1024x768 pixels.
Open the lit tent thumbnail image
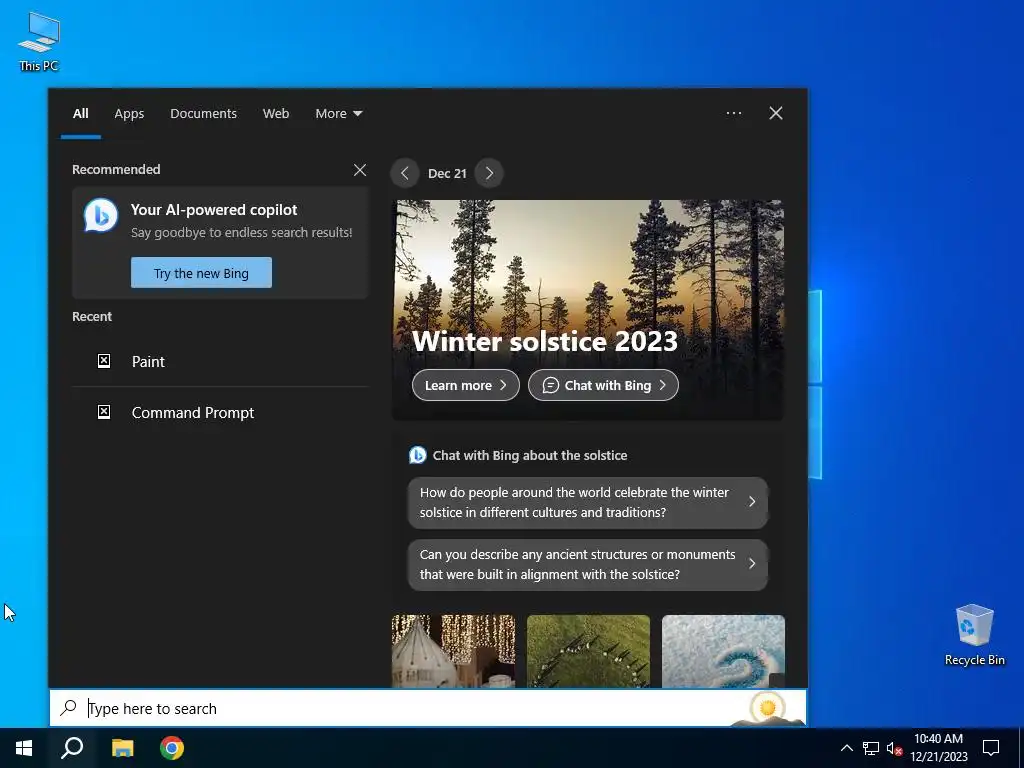(453, 650)
